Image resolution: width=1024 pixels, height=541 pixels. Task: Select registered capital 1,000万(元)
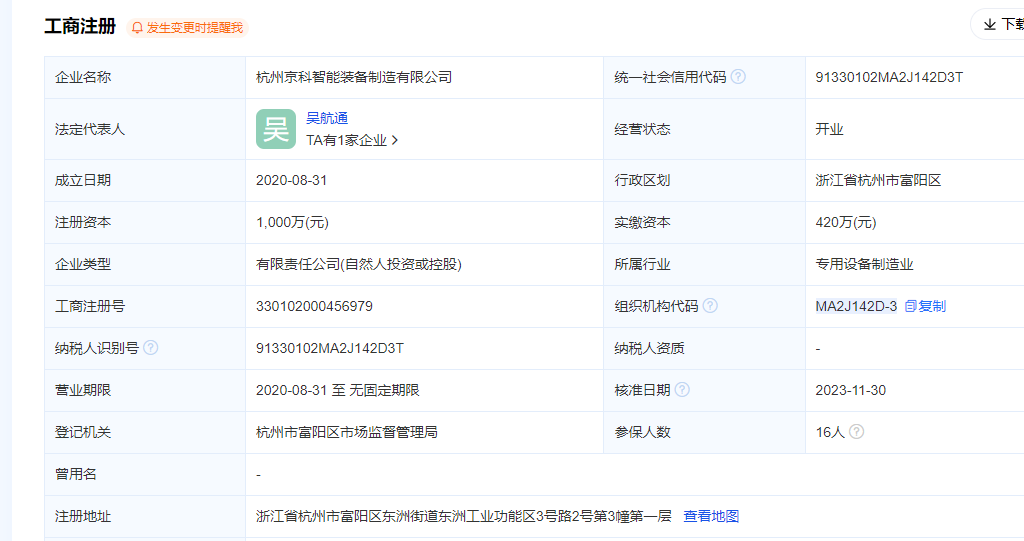[292, 223]
